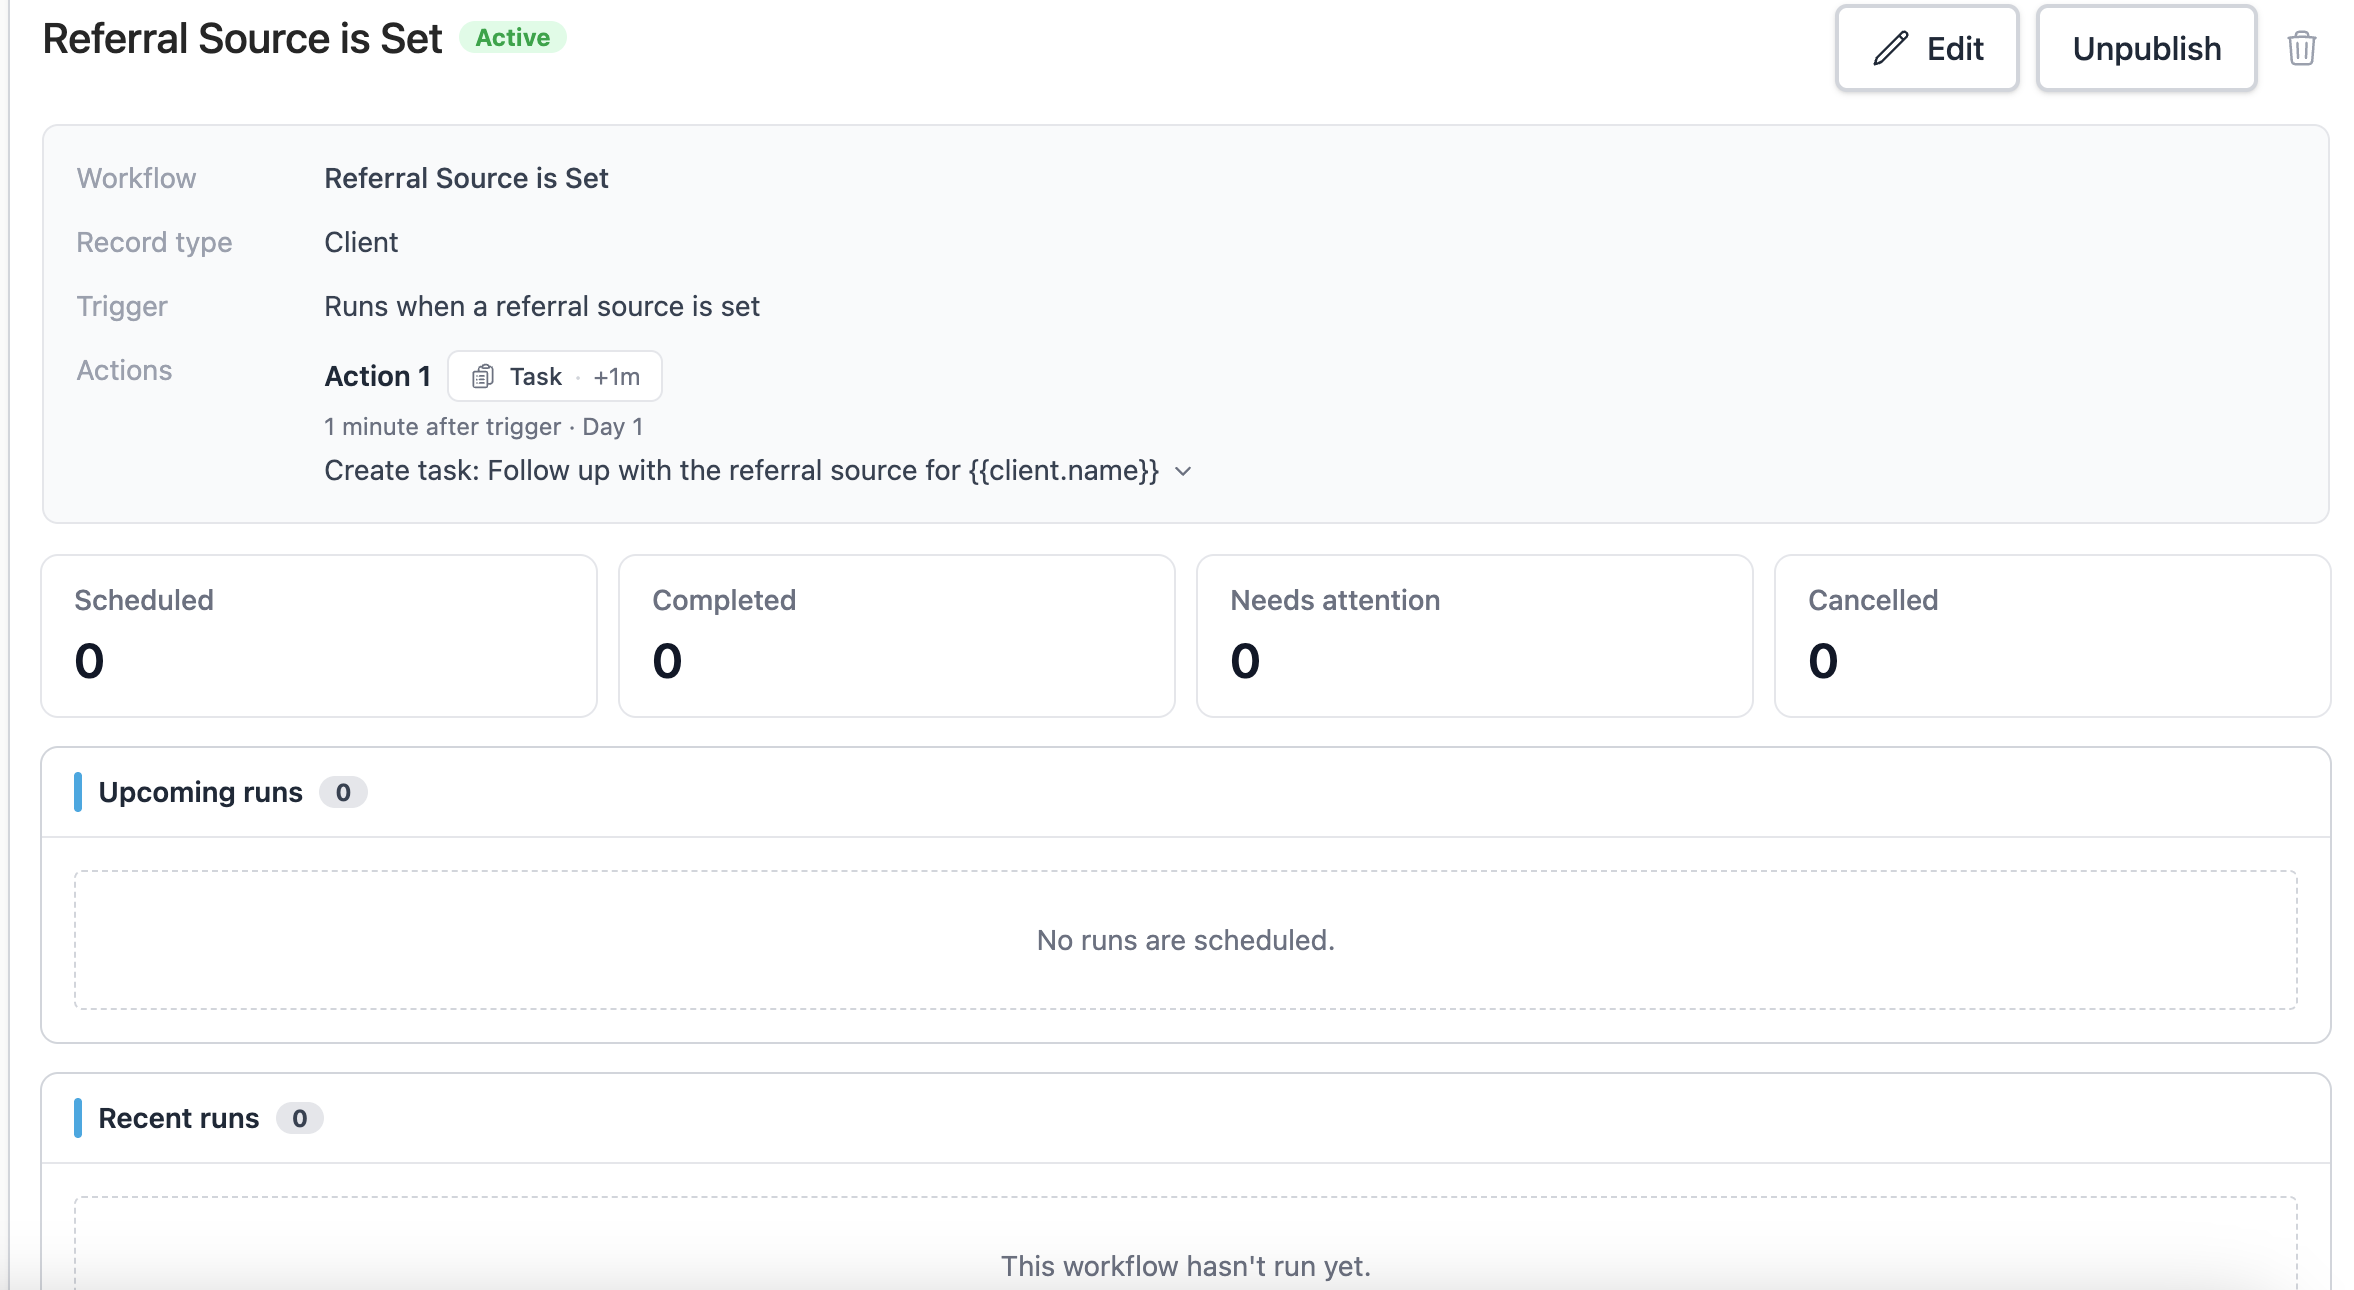Open the Completed runs stat card
This screenshot has height=1290, width=2354.
tap(897, 636)
